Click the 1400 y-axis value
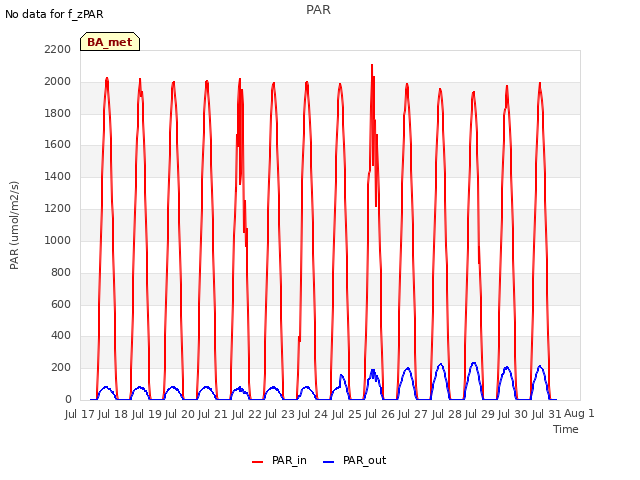The image size is (640, 480). (x=58, y=176)
